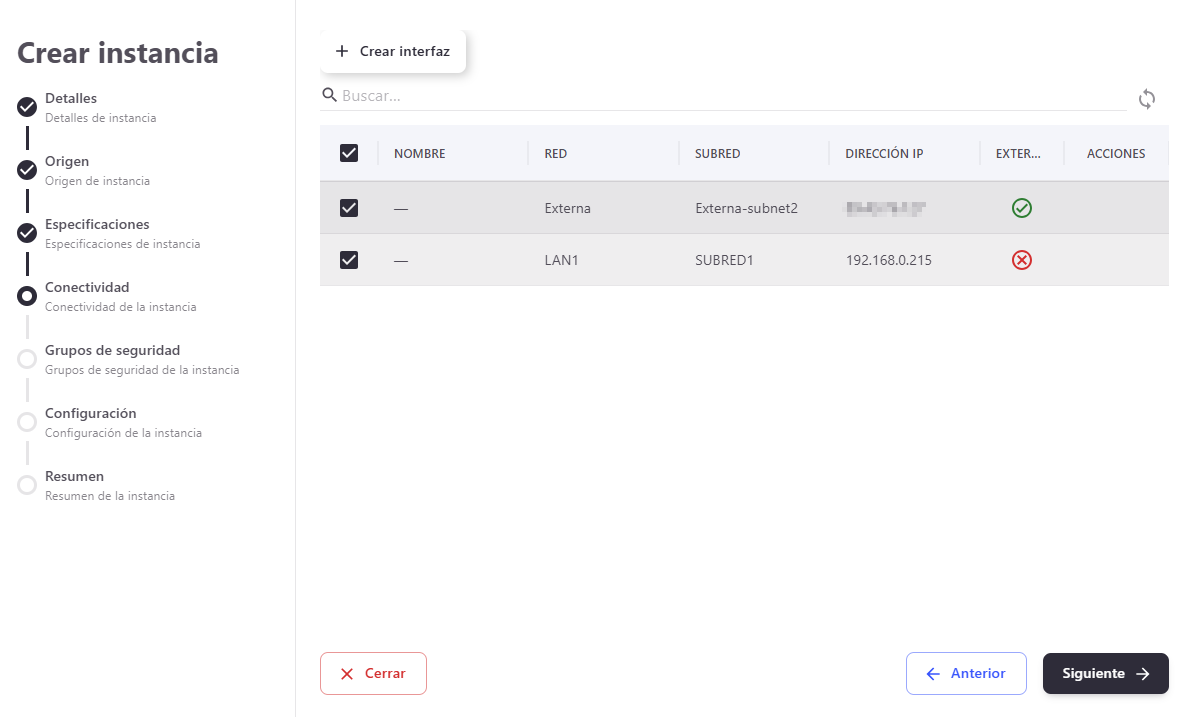
Task: Sort by DIRECCIÓN IP column header
Action: (x=883, y=154)
